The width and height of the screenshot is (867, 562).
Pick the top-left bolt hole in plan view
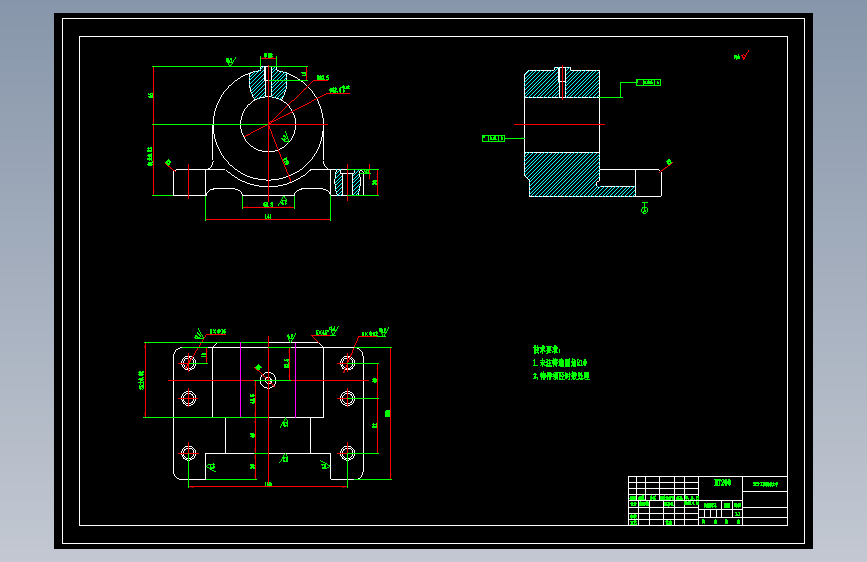click(189, 363)
